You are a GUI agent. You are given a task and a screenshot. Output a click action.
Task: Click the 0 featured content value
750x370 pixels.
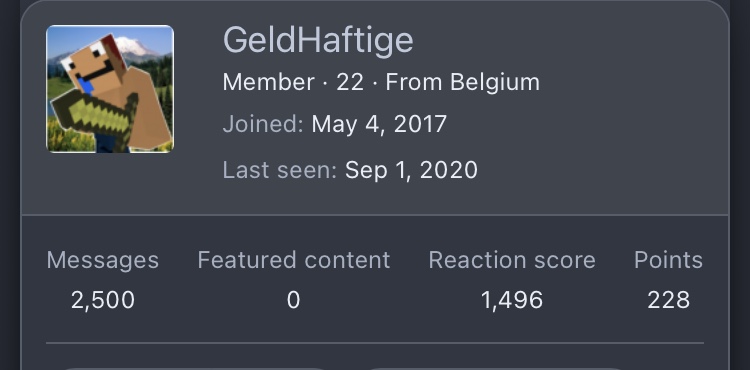[x=294, y=300]
